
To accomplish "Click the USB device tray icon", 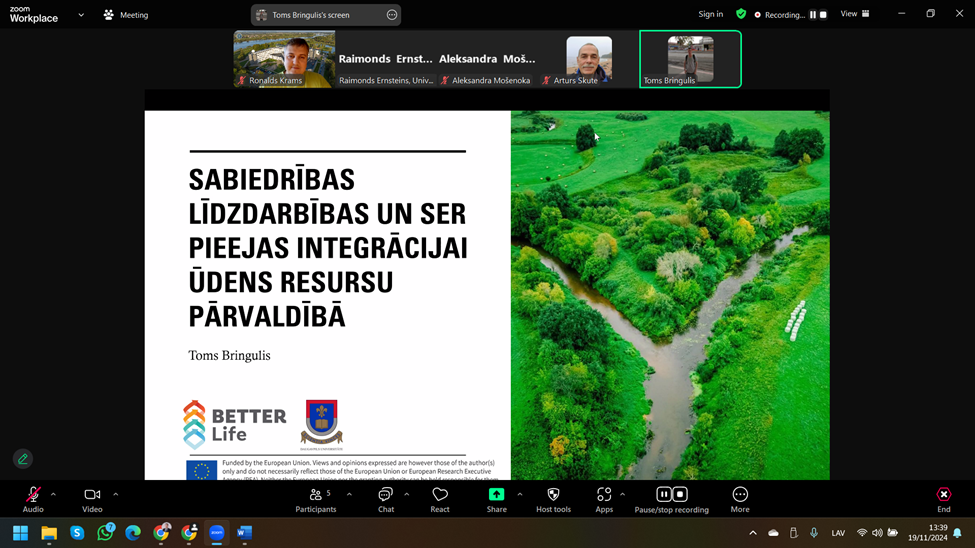I will [793, 533].
